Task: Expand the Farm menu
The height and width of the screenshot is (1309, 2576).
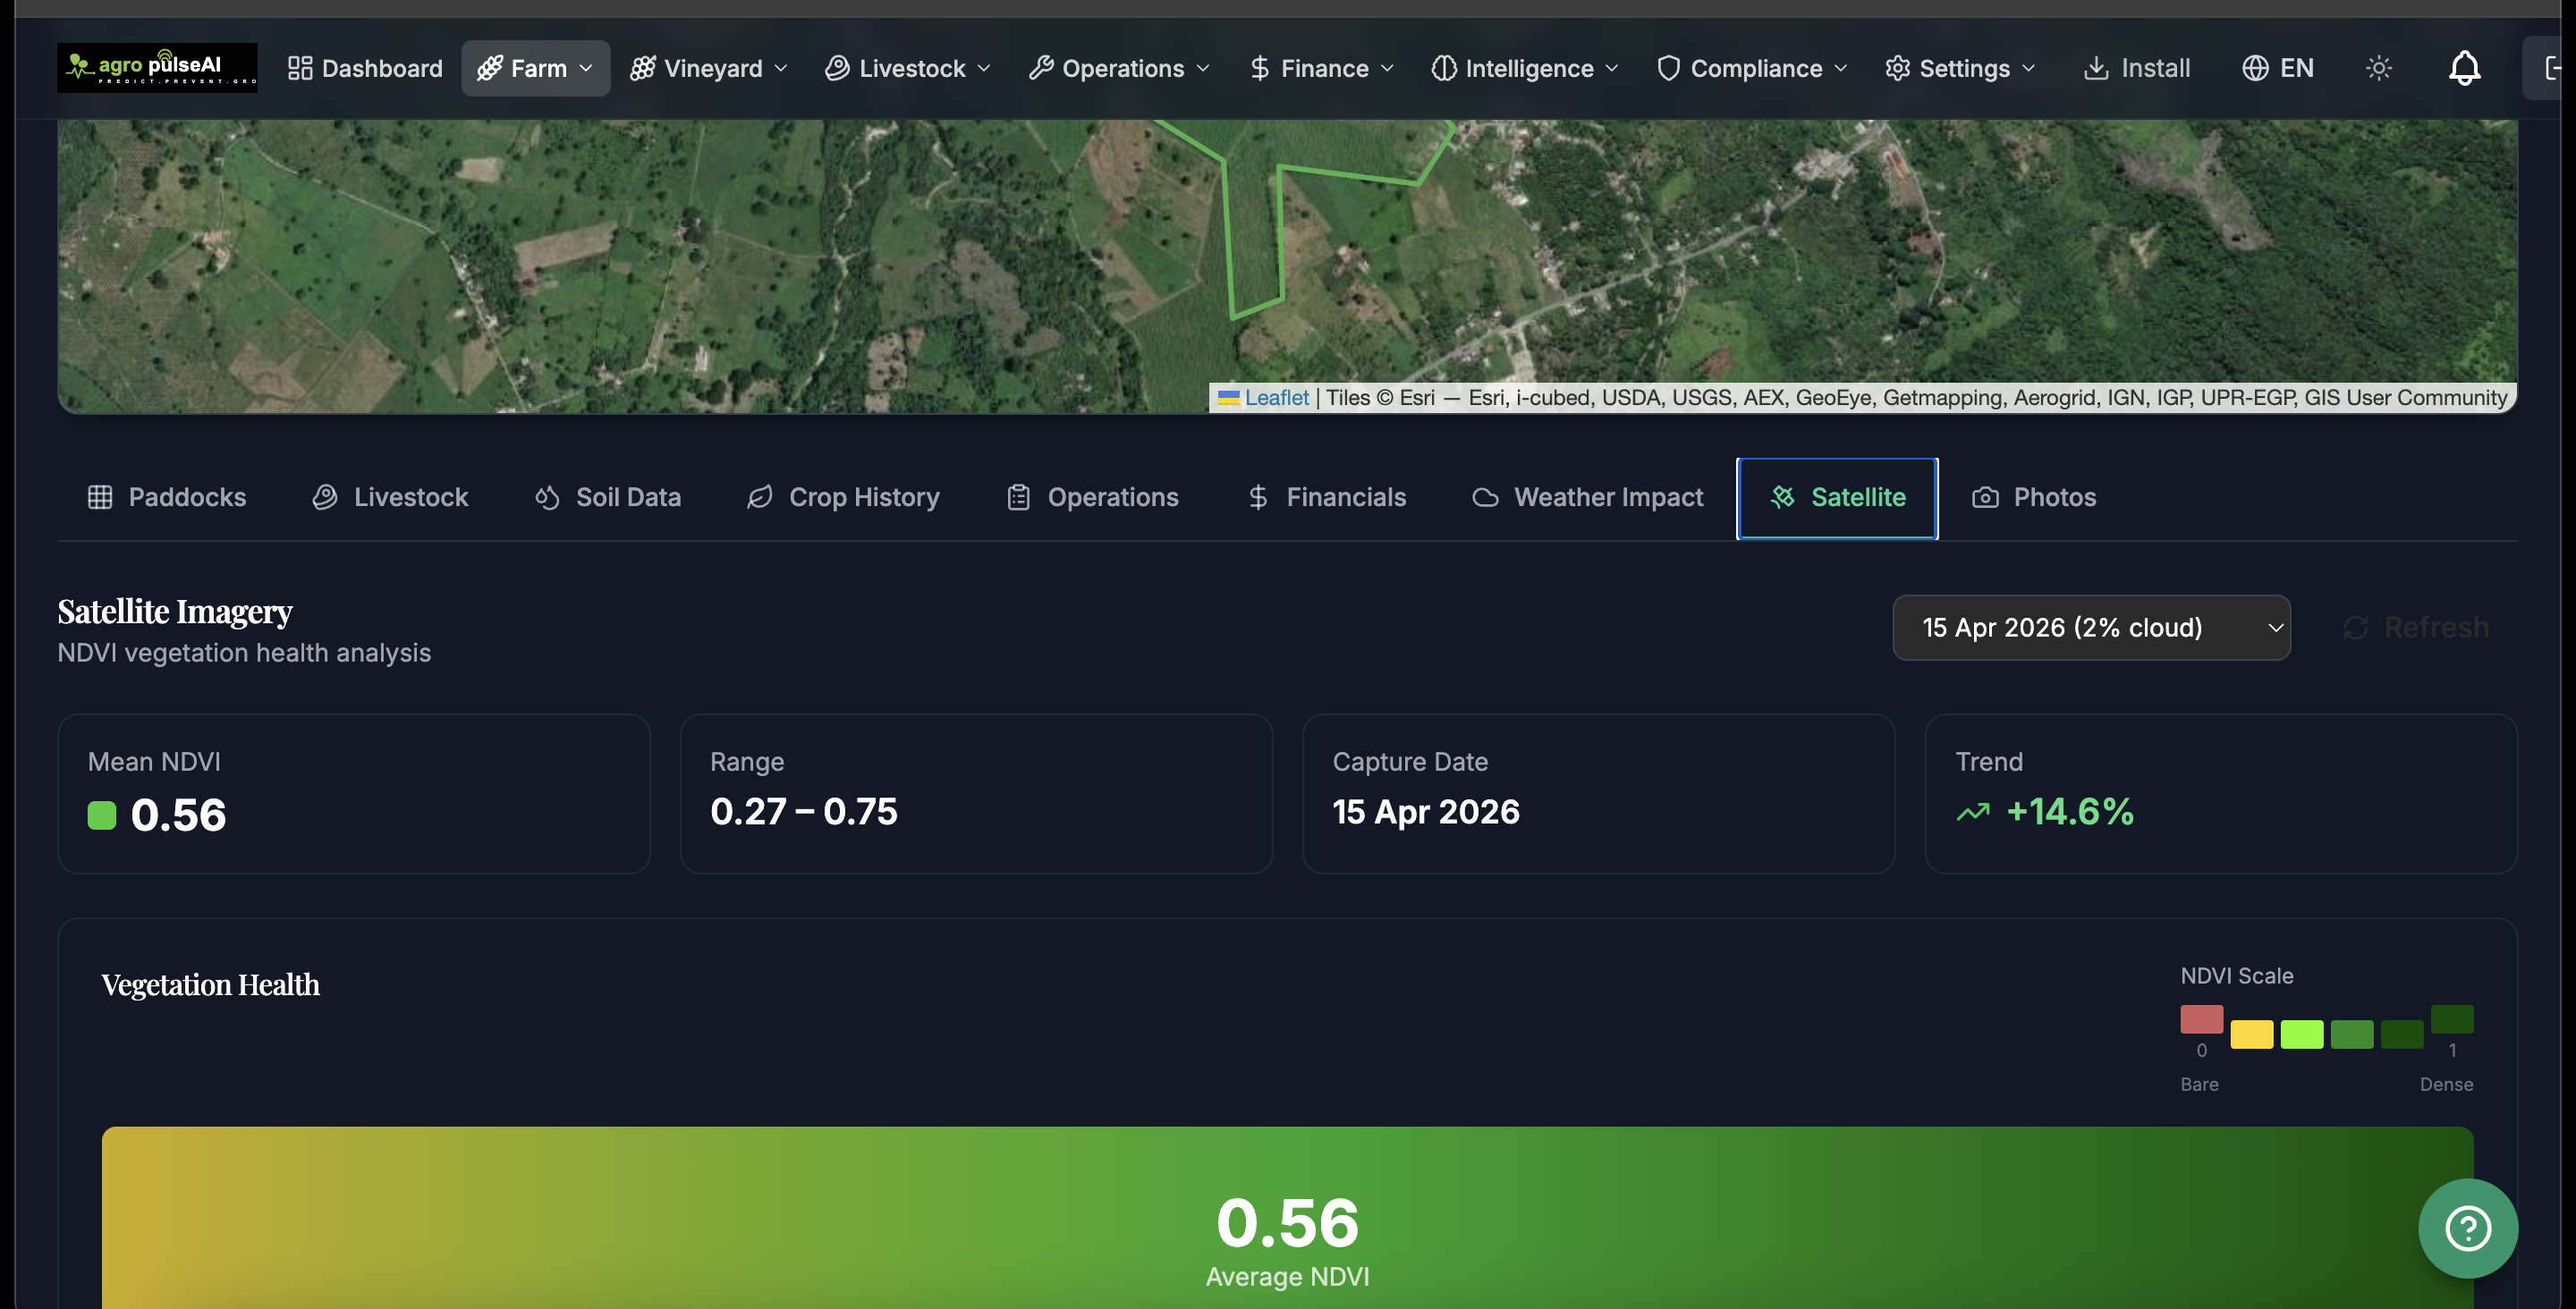Action: pos(535,68)
